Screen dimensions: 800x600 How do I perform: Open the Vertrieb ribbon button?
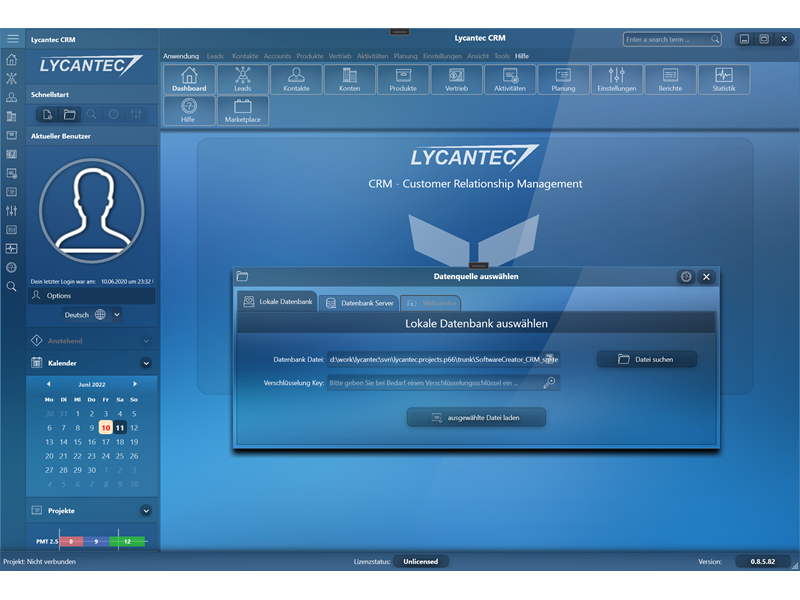coord(457,80)
